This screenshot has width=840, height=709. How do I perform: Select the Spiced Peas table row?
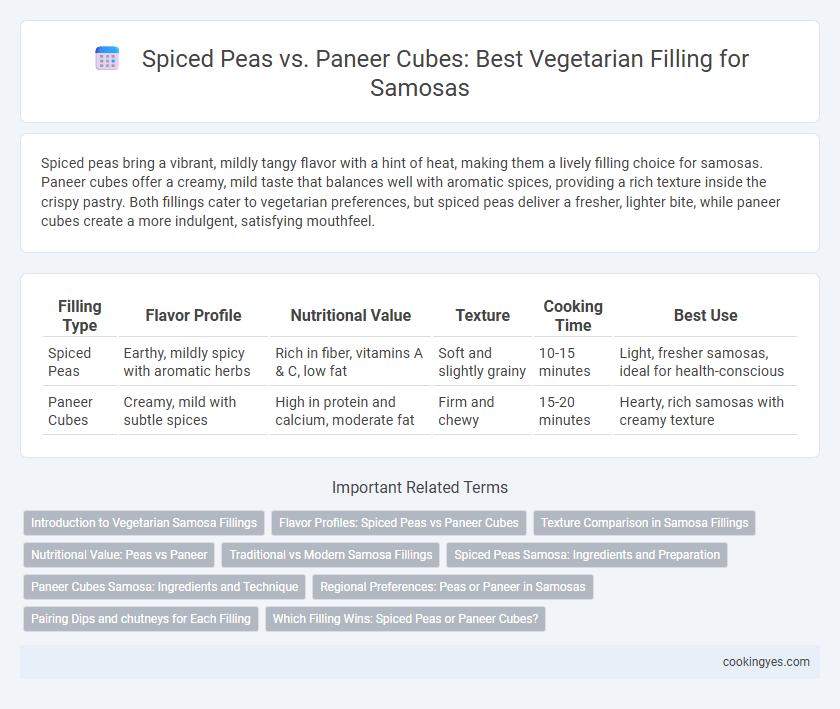[x=420, y=362]
